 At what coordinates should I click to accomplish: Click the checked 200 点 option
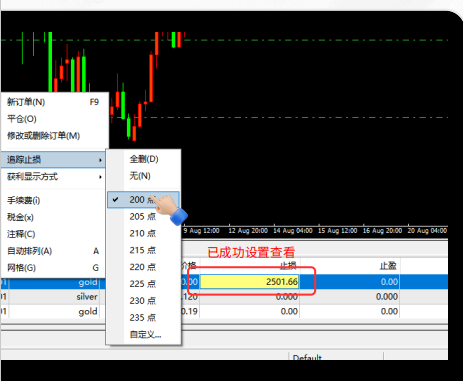[x=144, y=200]
